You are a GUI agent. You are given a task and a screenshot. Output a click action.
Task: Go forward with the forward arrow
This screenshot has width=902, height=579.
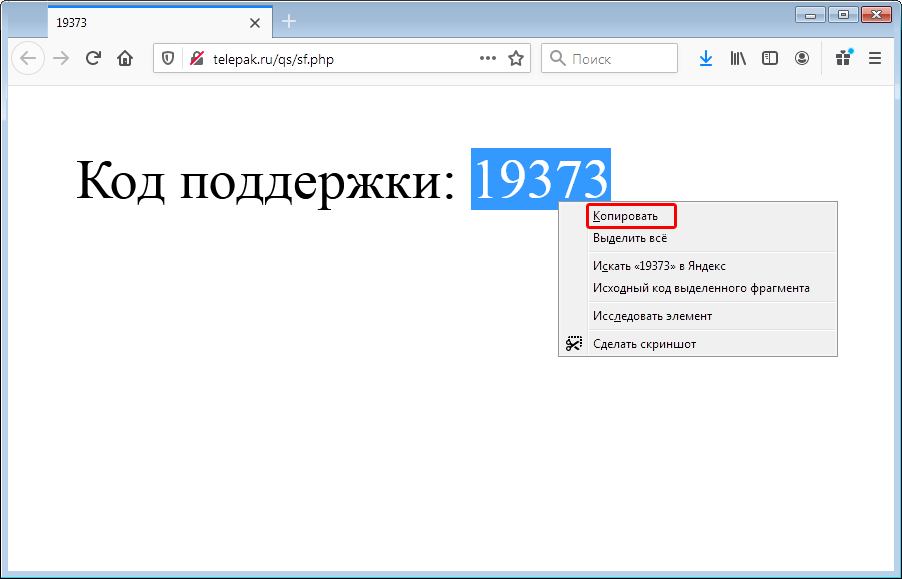pos(60,58)
